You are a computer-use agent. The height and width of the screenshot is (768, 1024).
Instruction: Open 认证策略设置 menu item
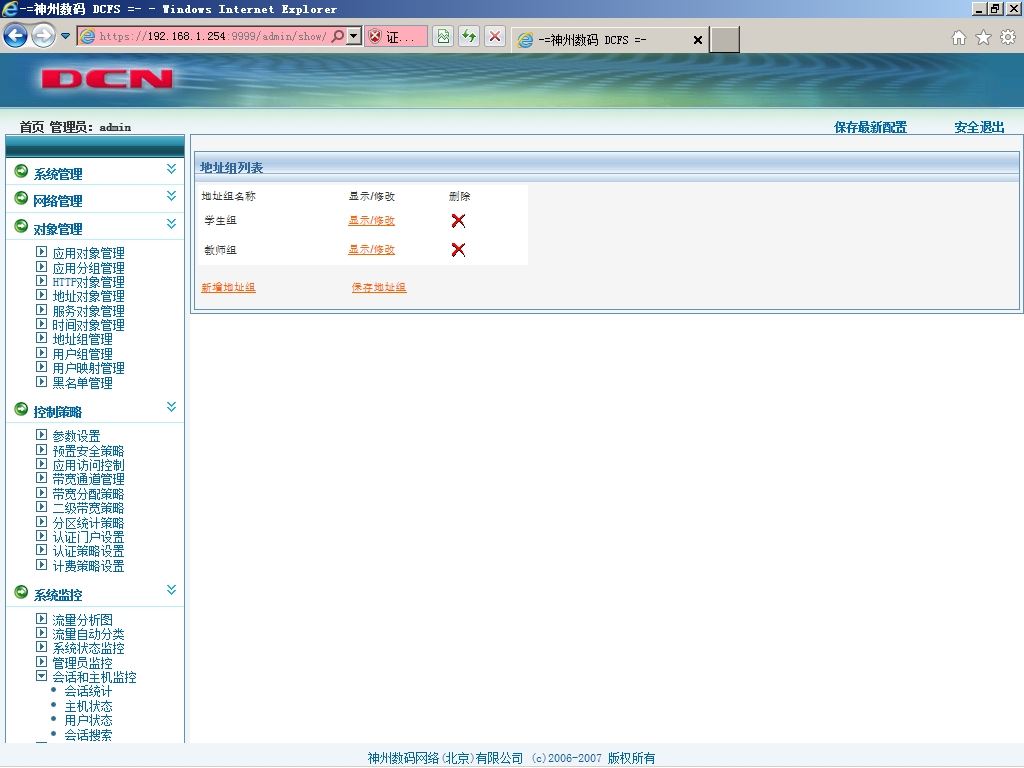point(88,551)
